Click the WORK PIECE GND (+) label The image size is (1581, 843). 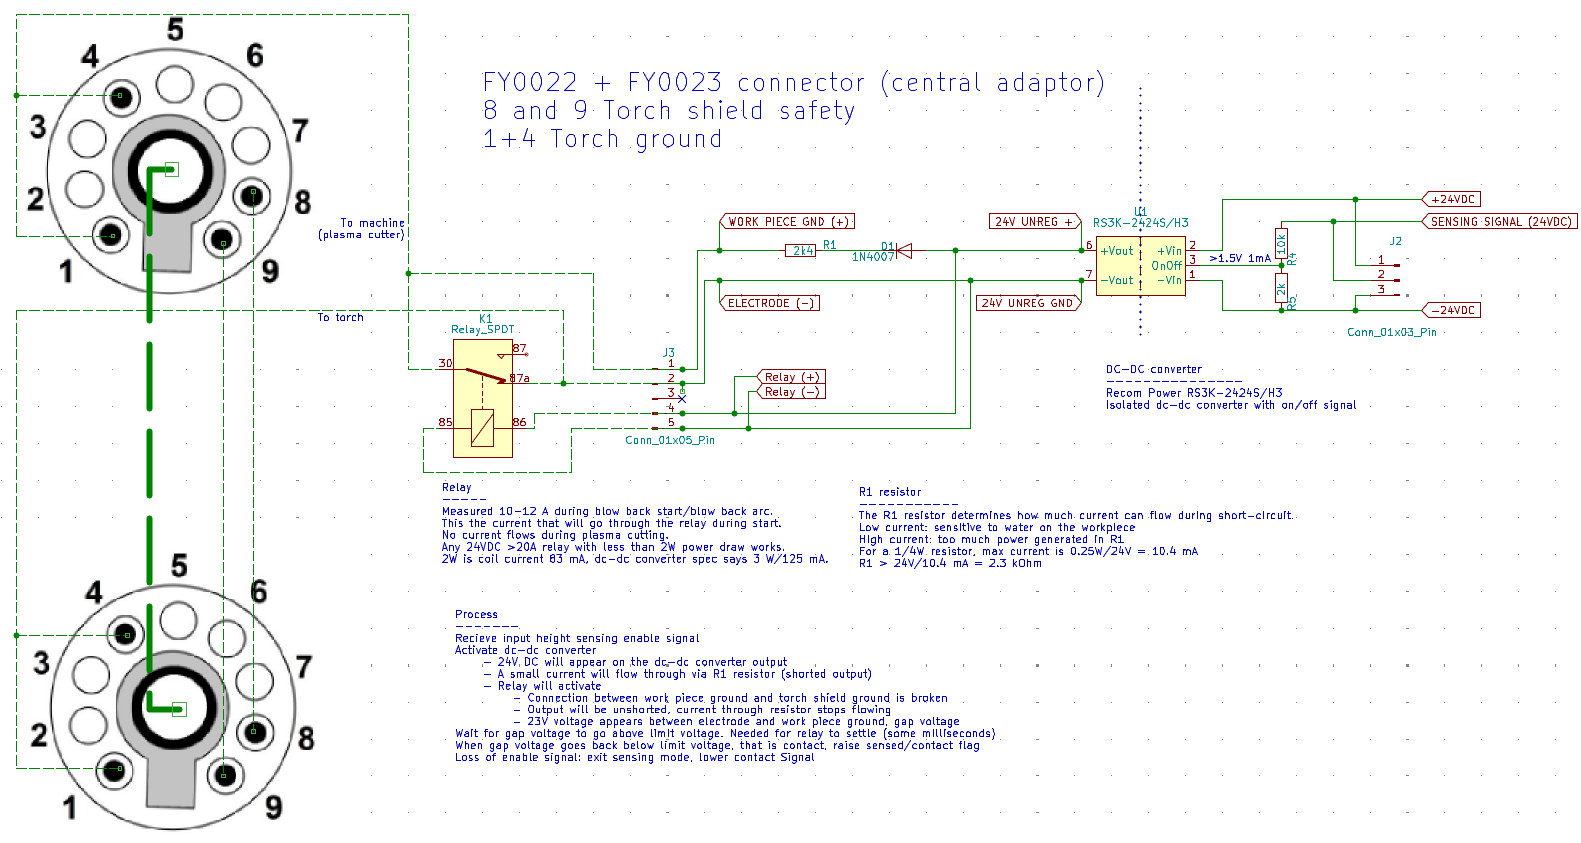pyautogui.click(x=787, y=222)
